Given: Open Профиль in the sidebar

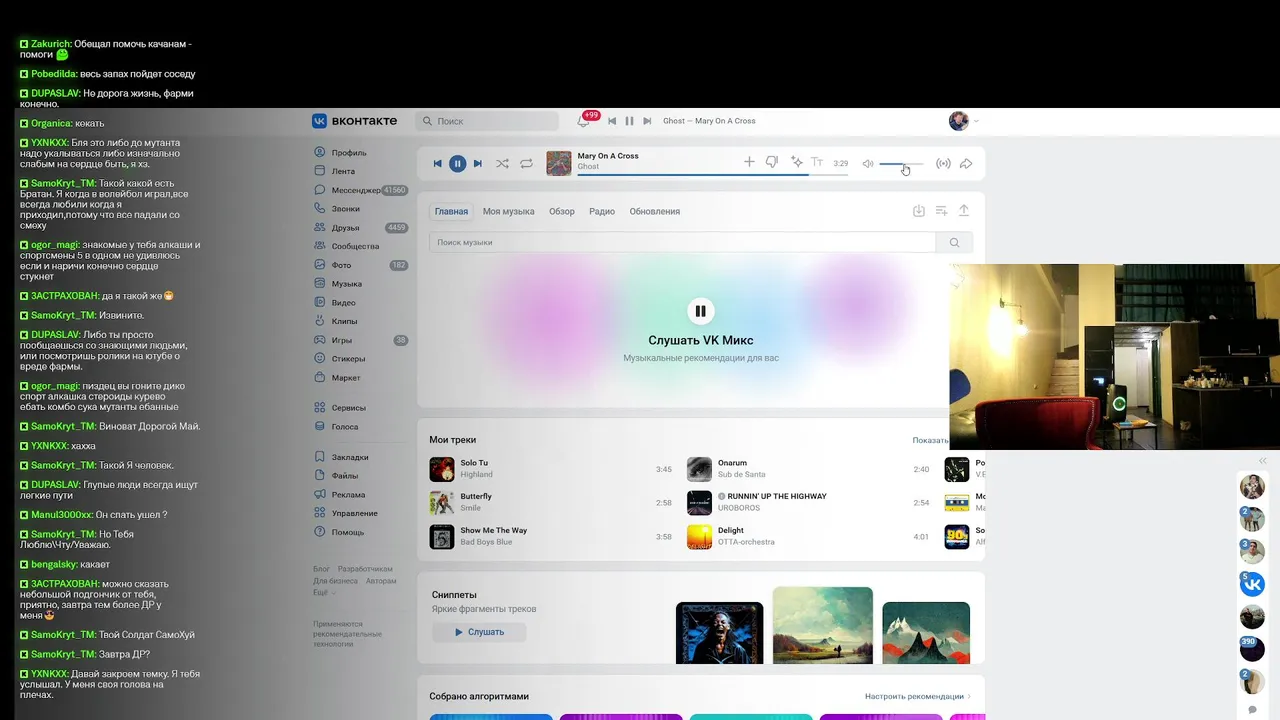Looking at the screenshot, I should point(349,153).
